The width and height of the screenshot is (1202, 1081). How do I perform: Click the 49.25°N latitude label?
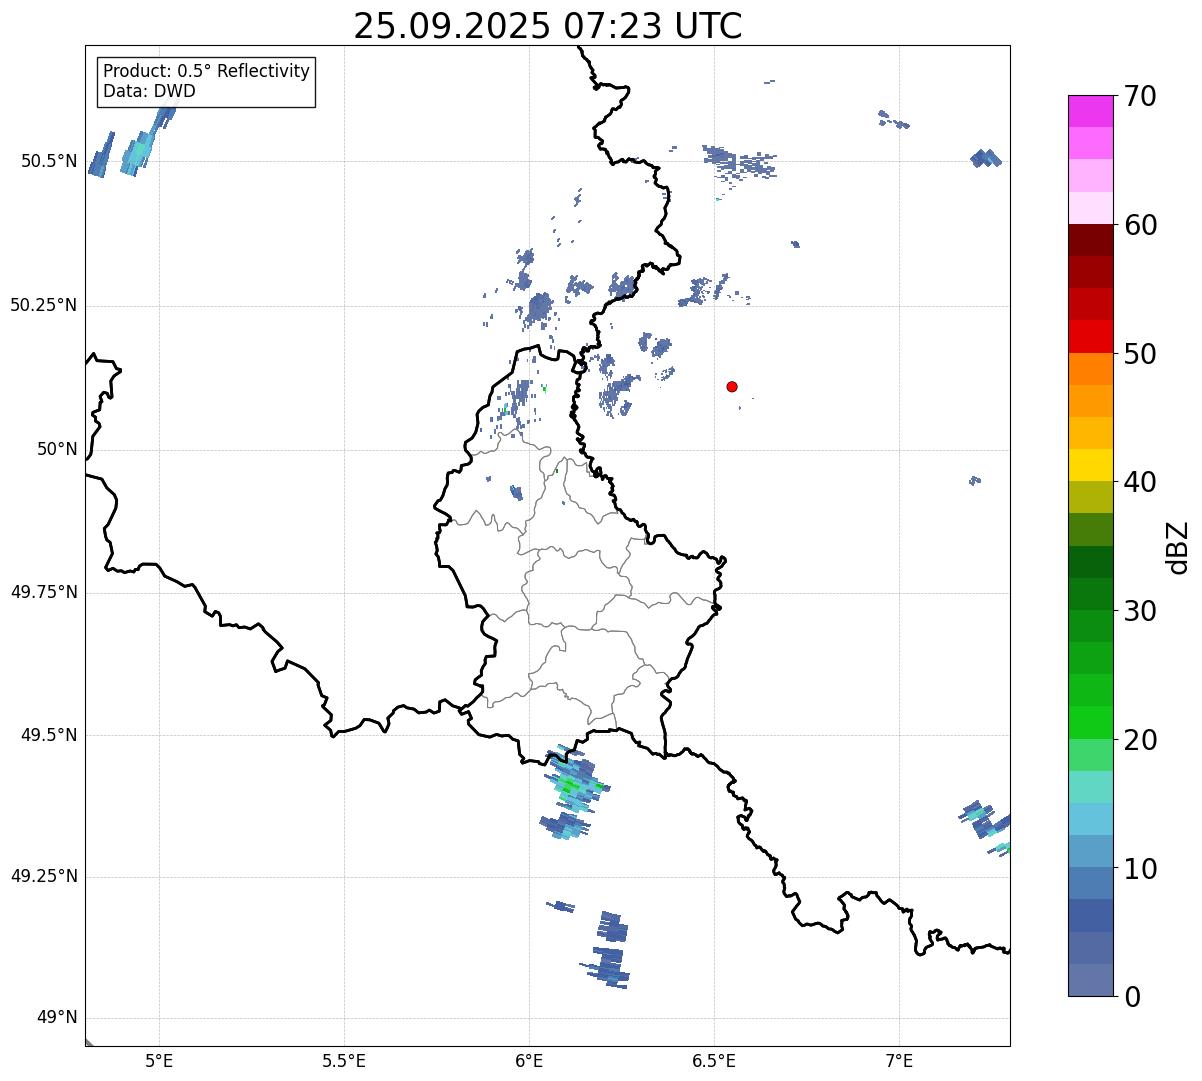coord(44,877)
